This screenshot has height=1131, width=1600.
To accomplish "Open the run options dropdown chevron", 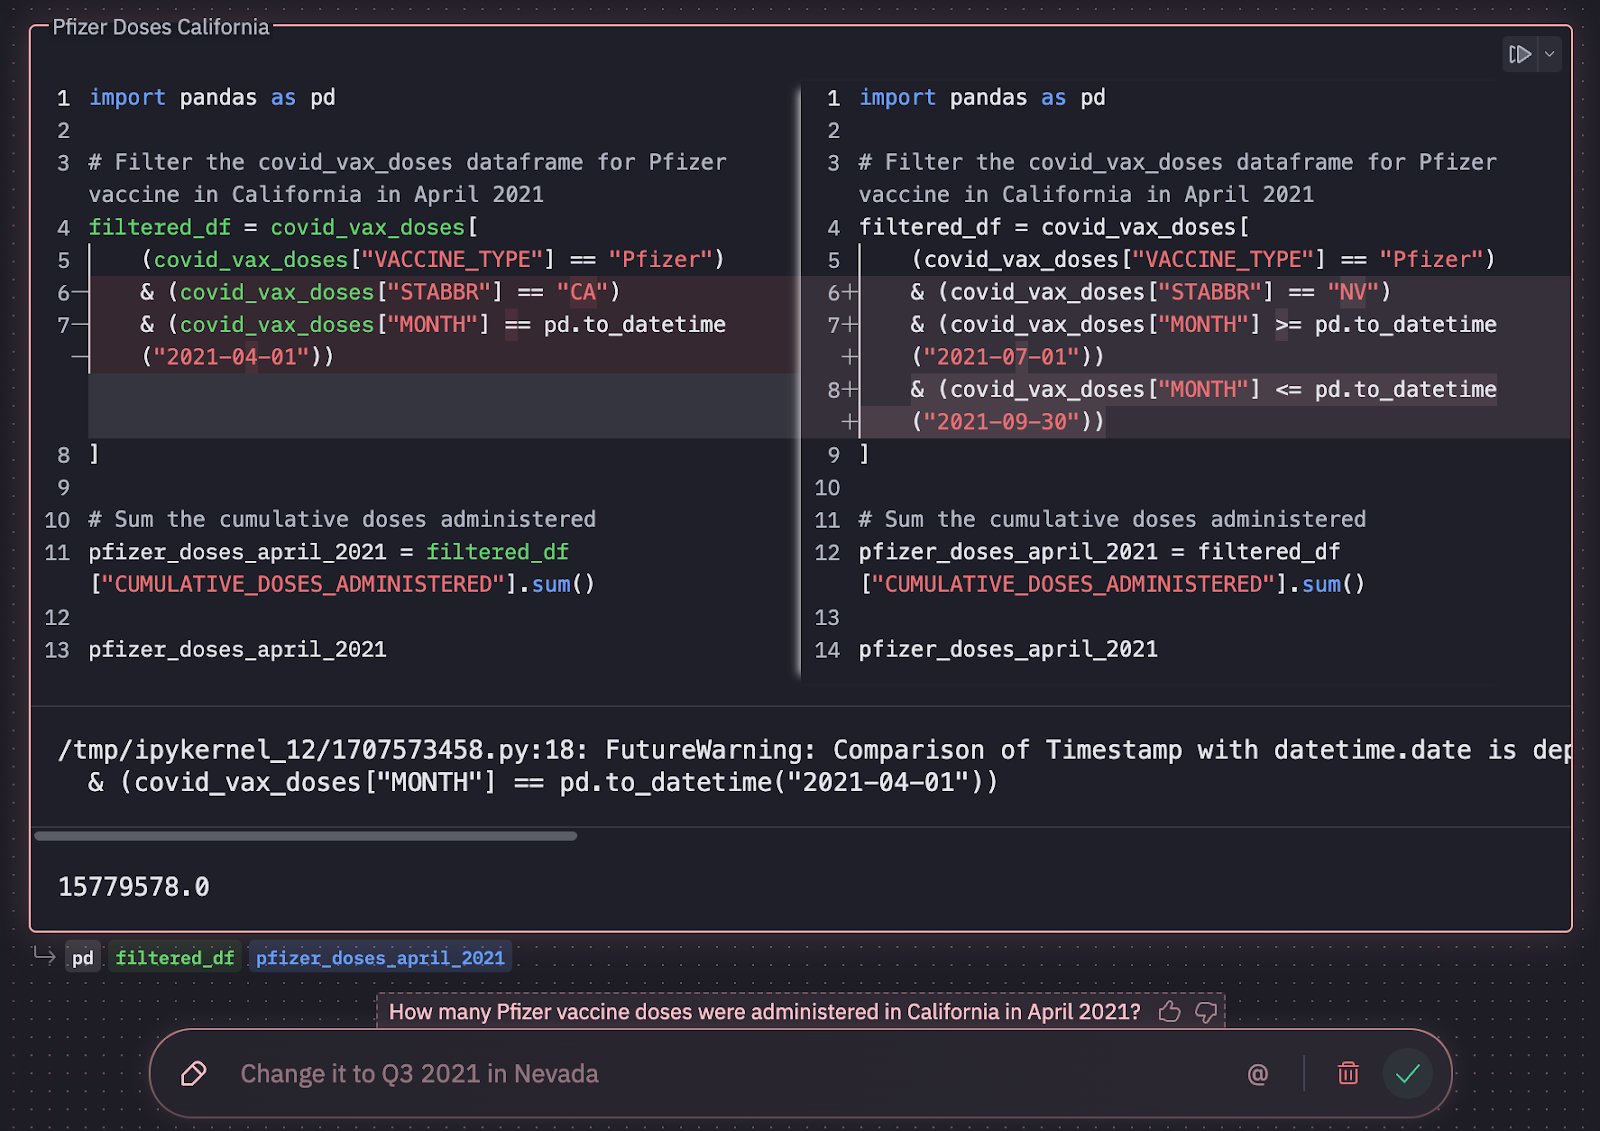I will click(x=1549, y=54).
